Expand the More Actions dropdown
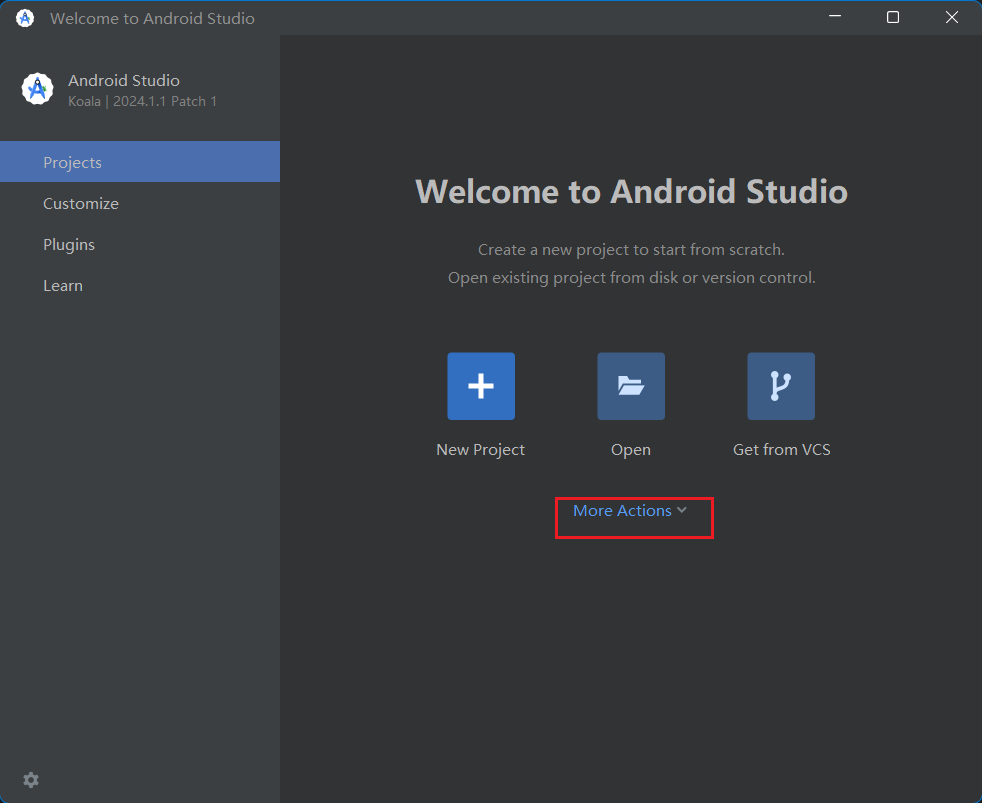 pos(630,510)
